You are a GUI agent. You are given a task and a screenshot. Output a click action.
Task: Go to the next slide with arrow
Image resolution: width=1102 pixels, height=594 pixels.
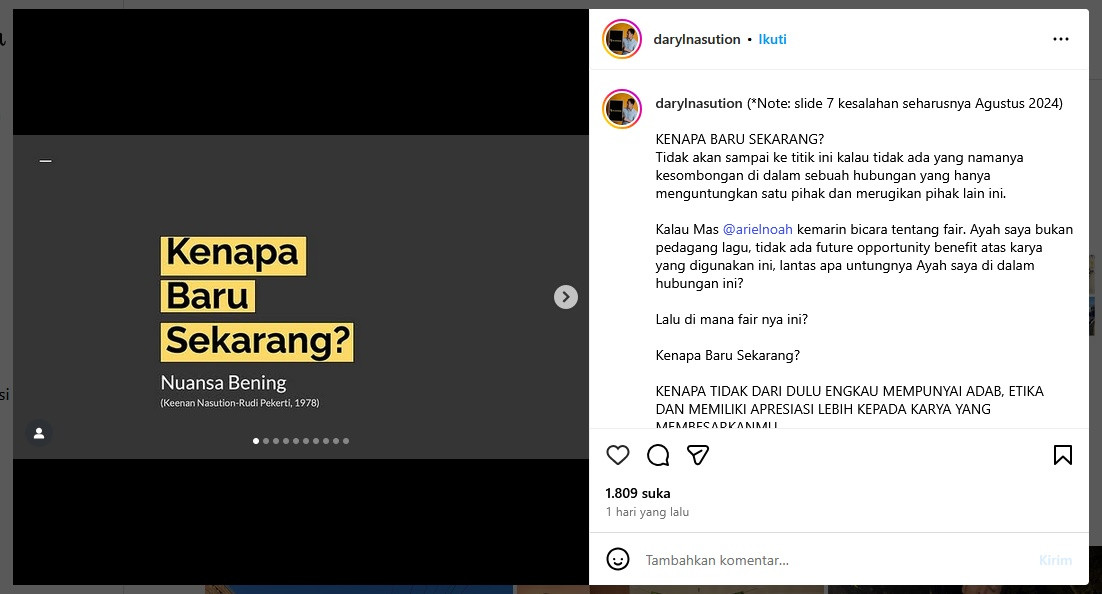tap(566, 297)
